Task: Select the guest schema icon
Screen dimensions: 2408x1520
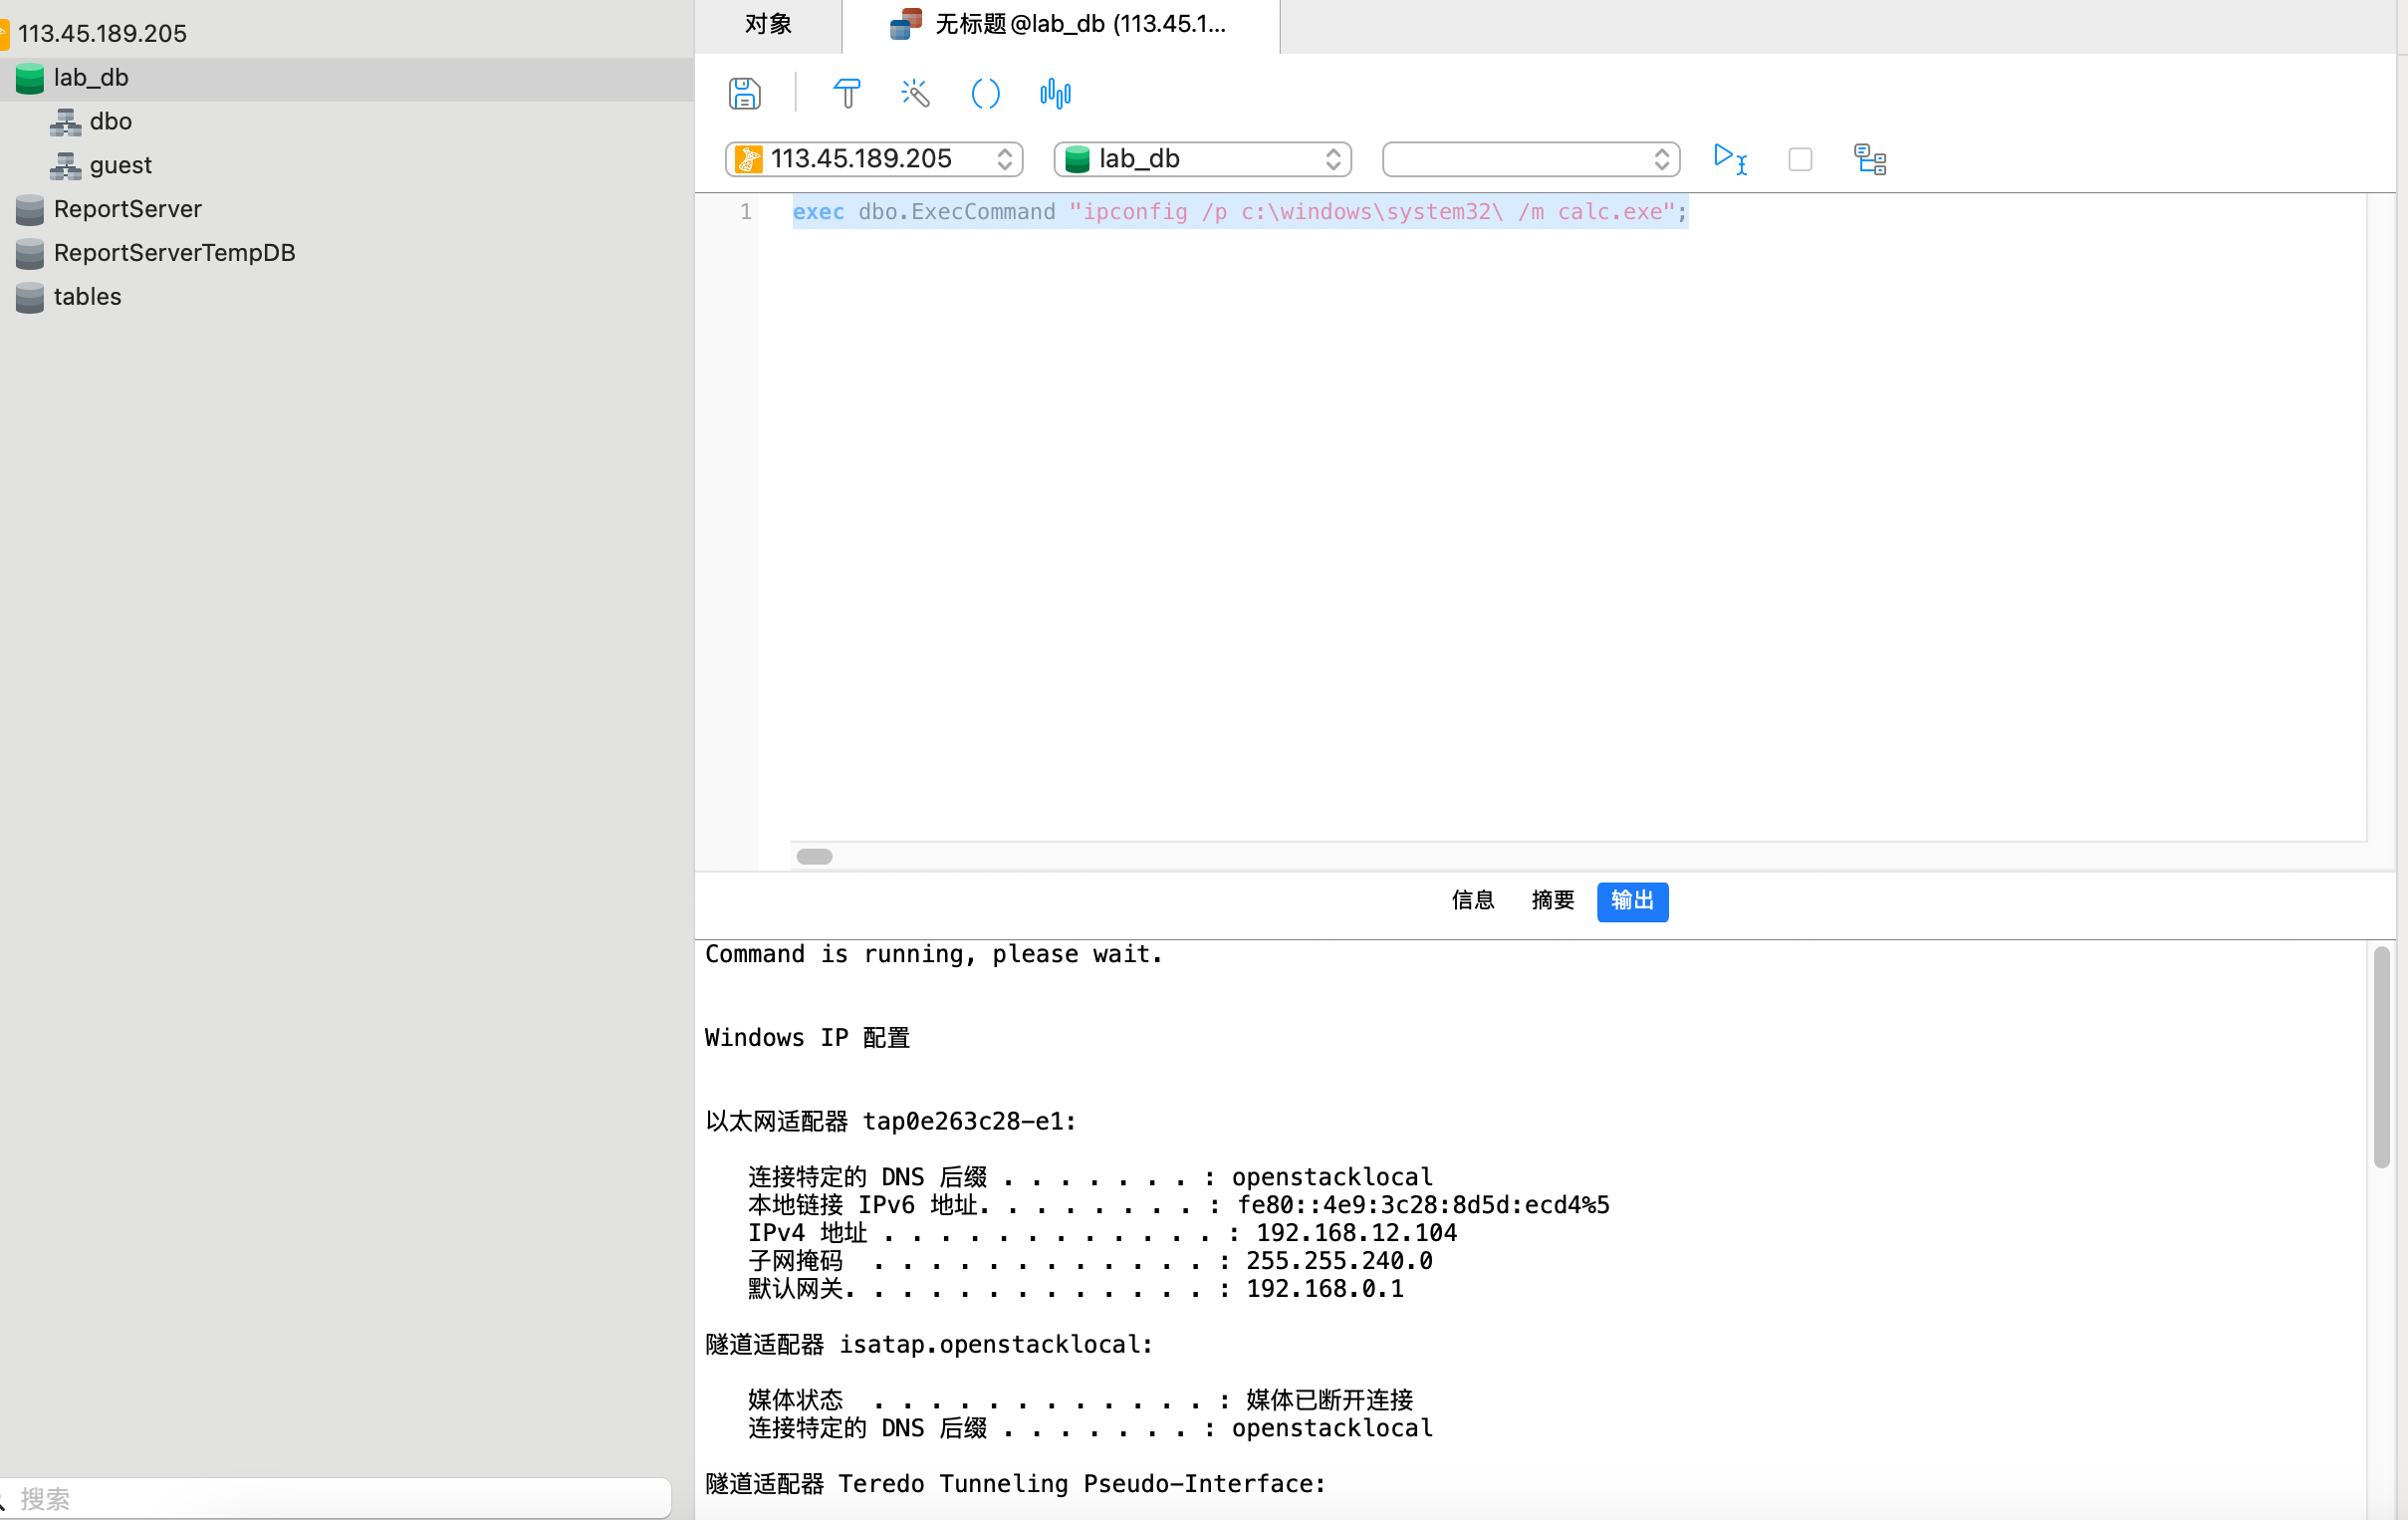Action: tap(66, 165)
